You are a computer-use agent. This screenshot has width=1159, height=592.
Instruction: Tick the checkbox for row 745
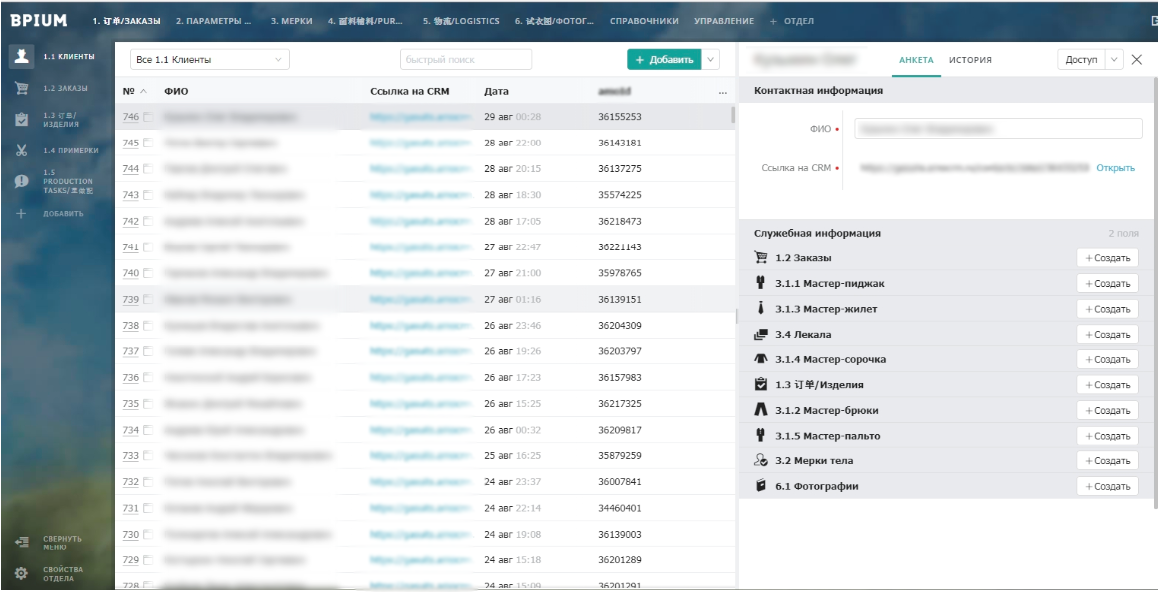tap(148, 143)
